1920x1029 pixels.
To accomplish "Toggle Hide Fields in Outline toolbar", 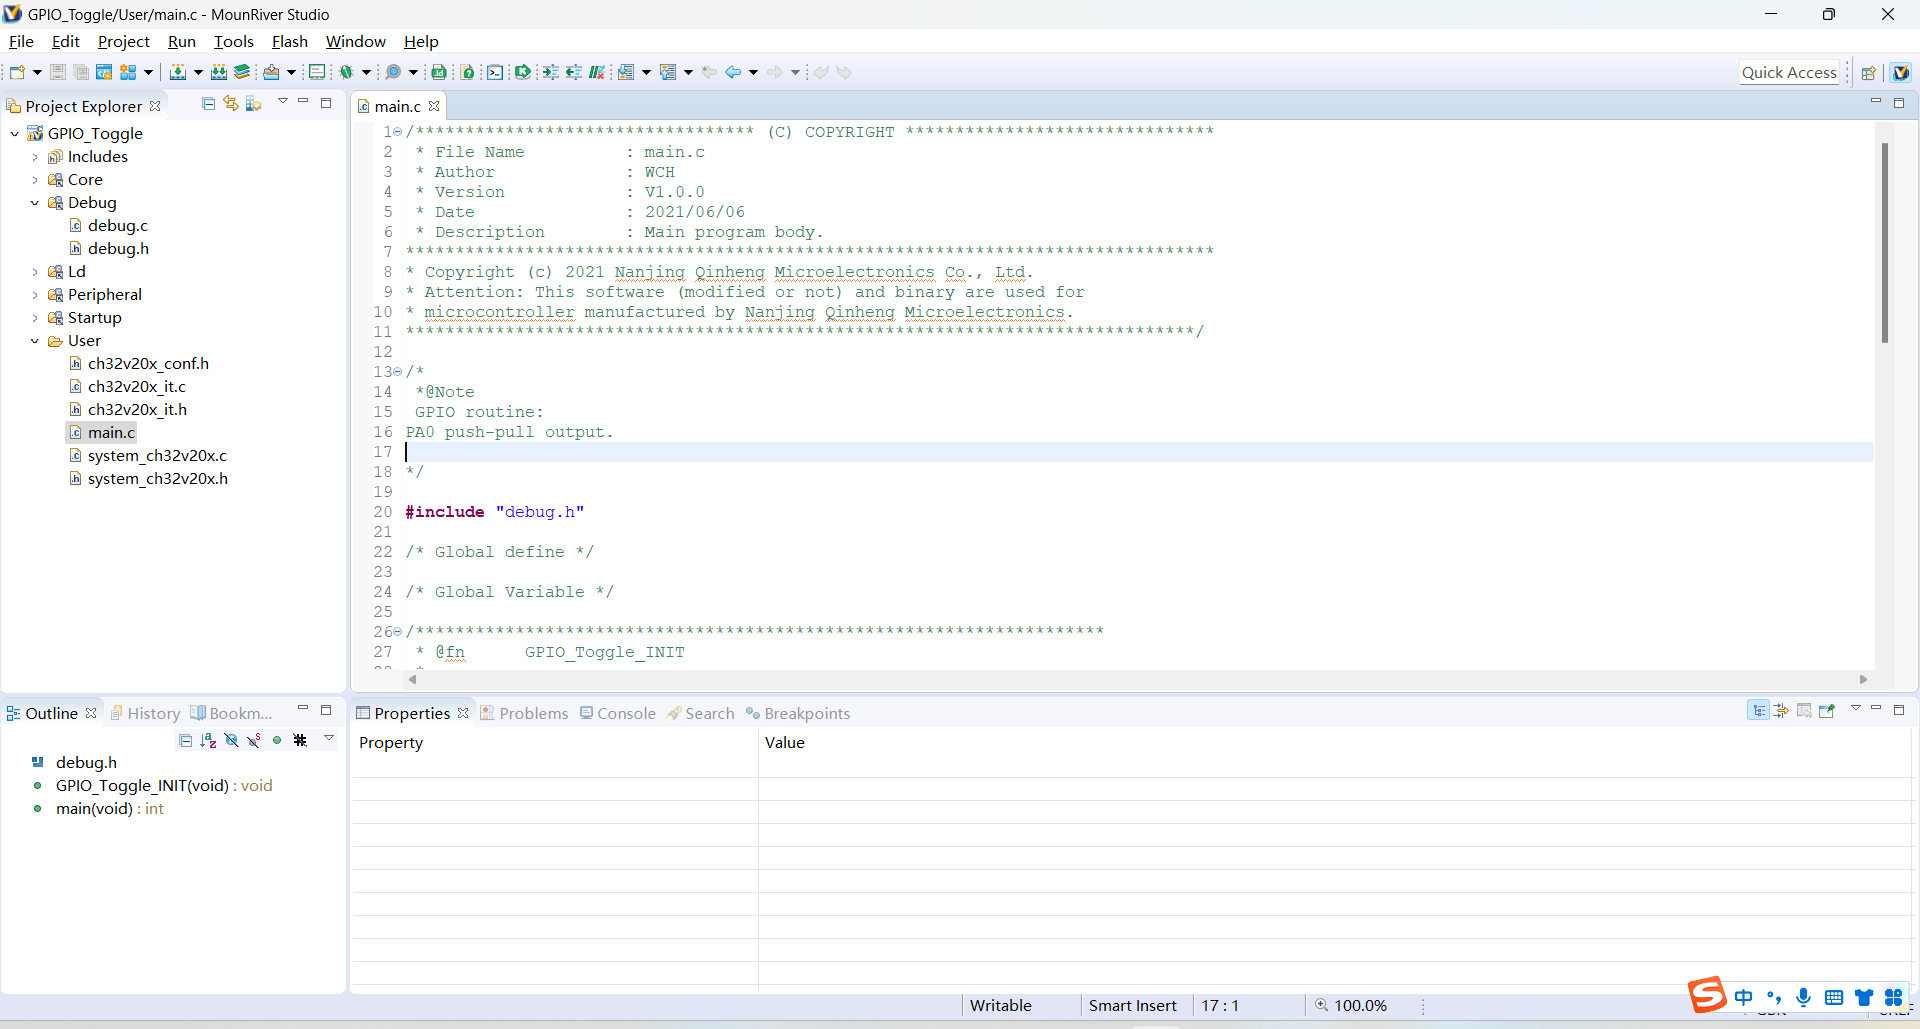I will [x=231, y=740].
